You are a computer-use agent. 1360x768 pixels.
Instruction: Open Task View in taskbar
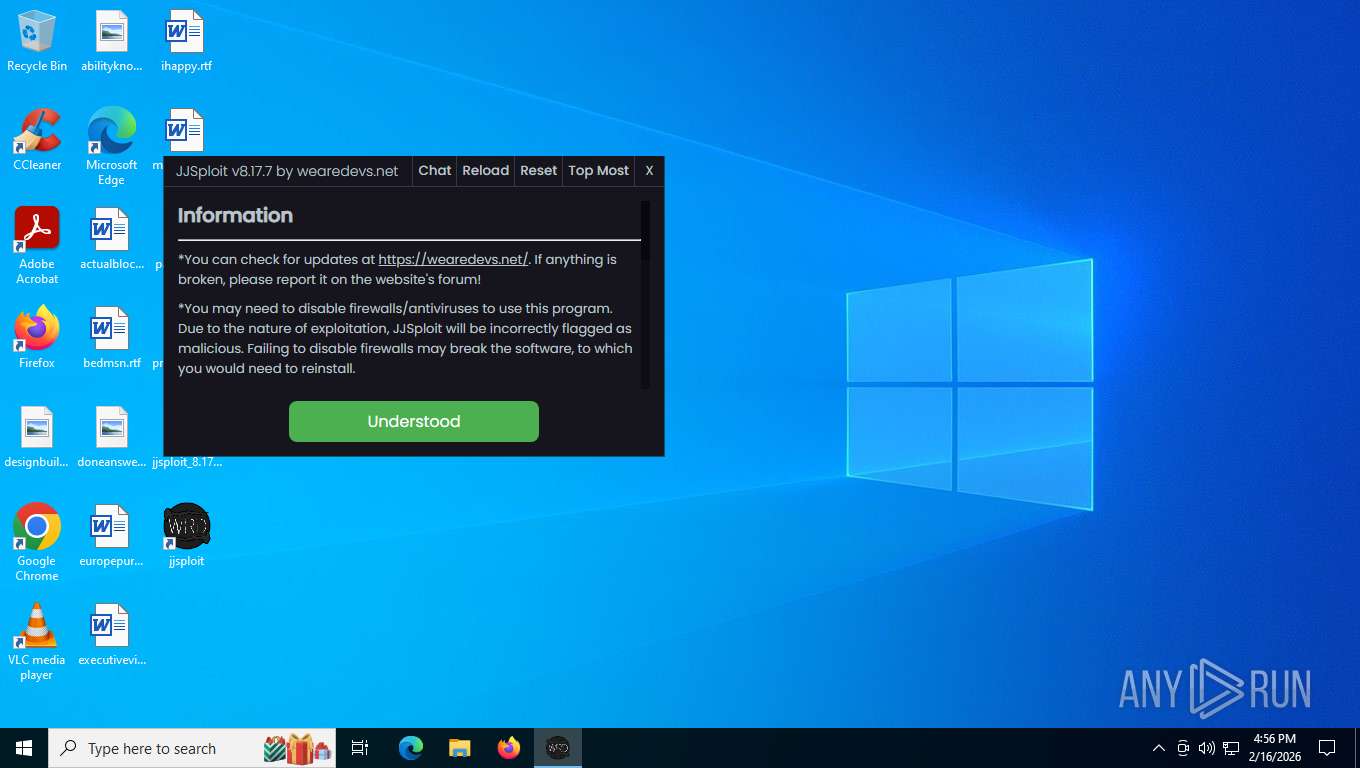click(x=360, y=748)
